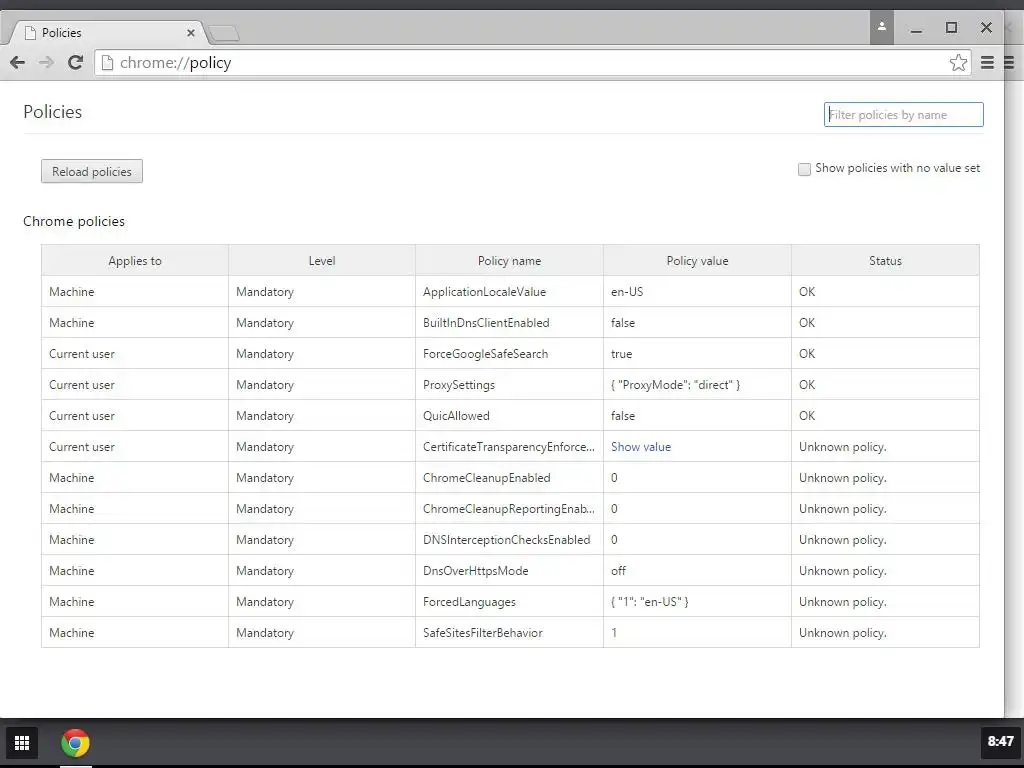The image size is (1024, 768).
Task: Select the ForceGoogleSafeSearch policy name
Action: point(485,354)
